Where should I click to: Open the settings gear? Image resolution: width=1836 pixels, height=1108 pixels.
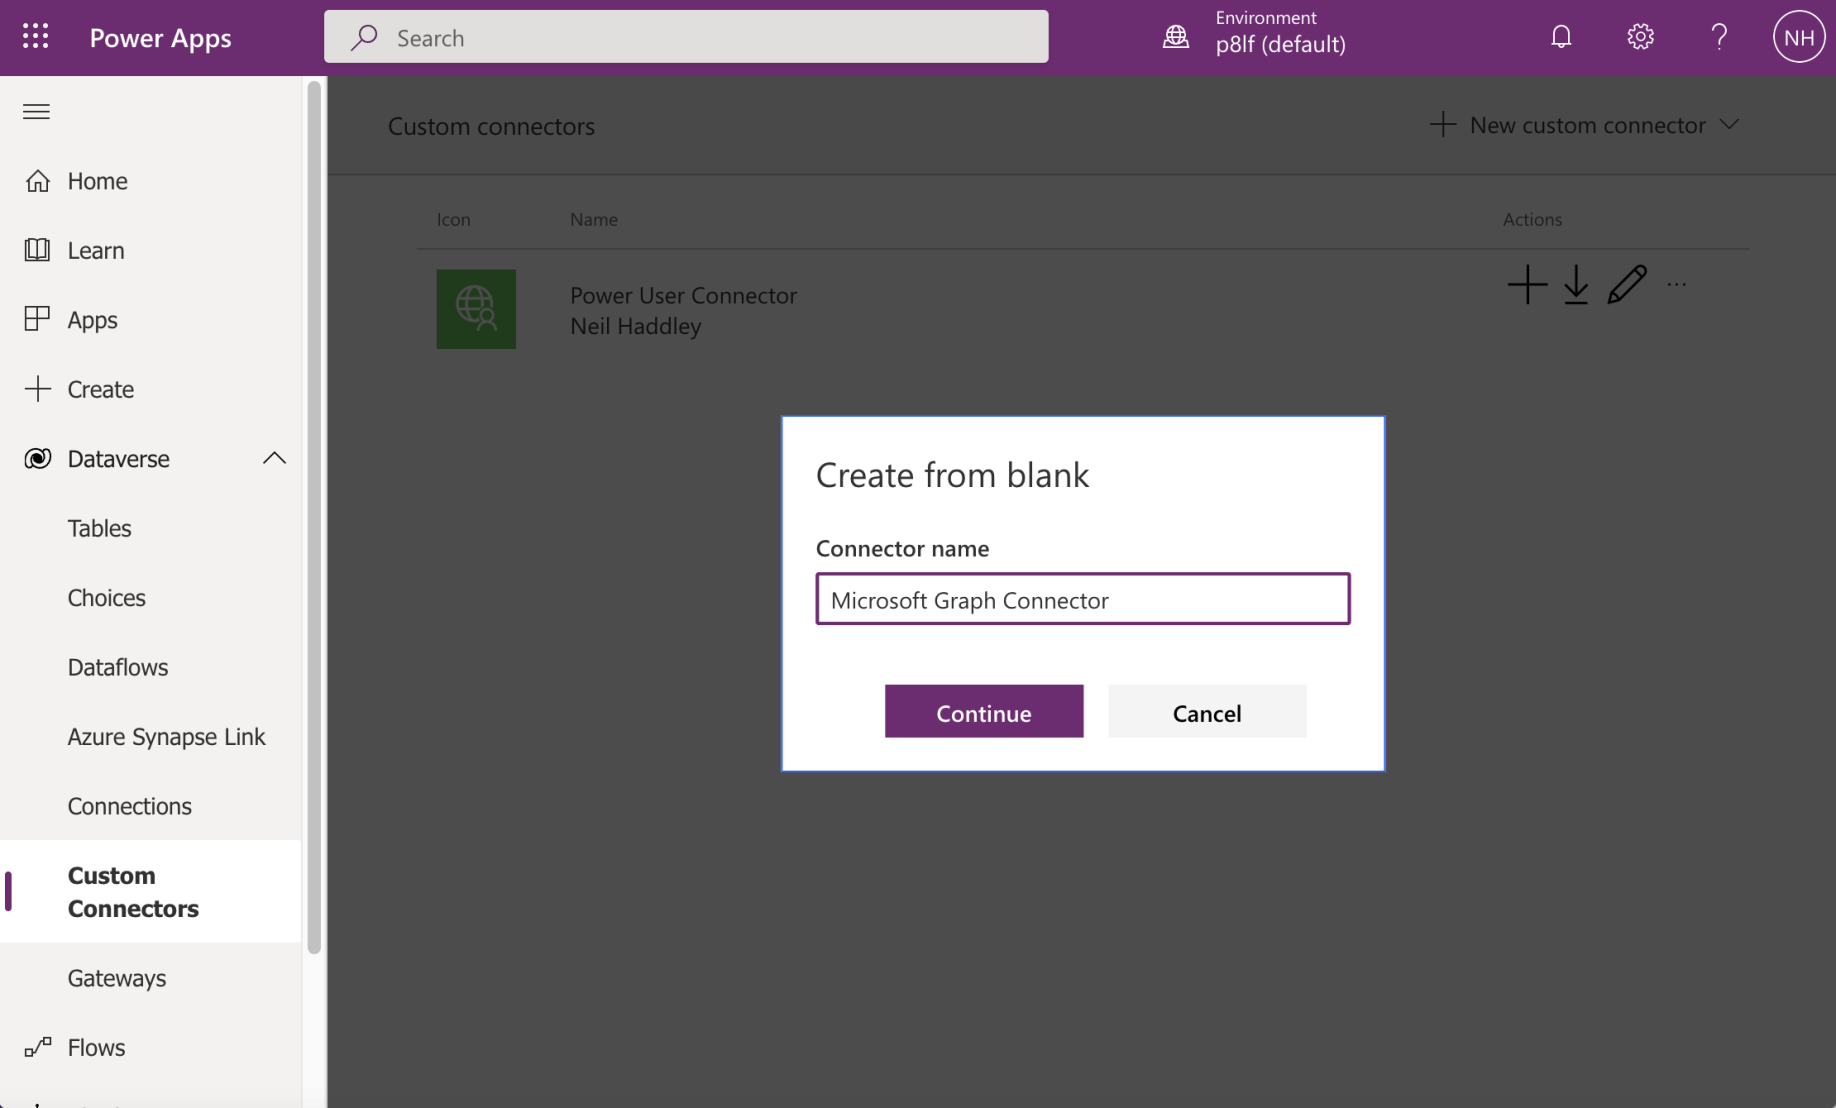coord(1640,37)
